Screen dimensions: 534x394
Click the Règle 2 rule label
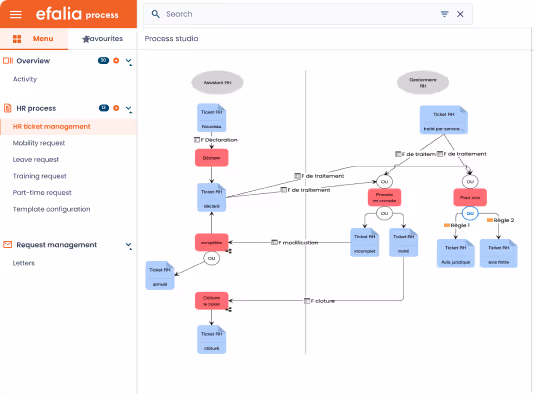pos(501,220)
